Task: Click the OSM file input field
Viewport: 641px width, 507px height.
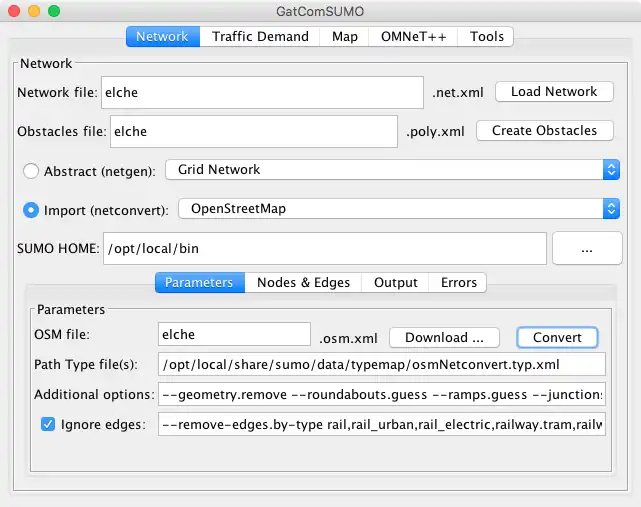Action: tap(234, 334)
